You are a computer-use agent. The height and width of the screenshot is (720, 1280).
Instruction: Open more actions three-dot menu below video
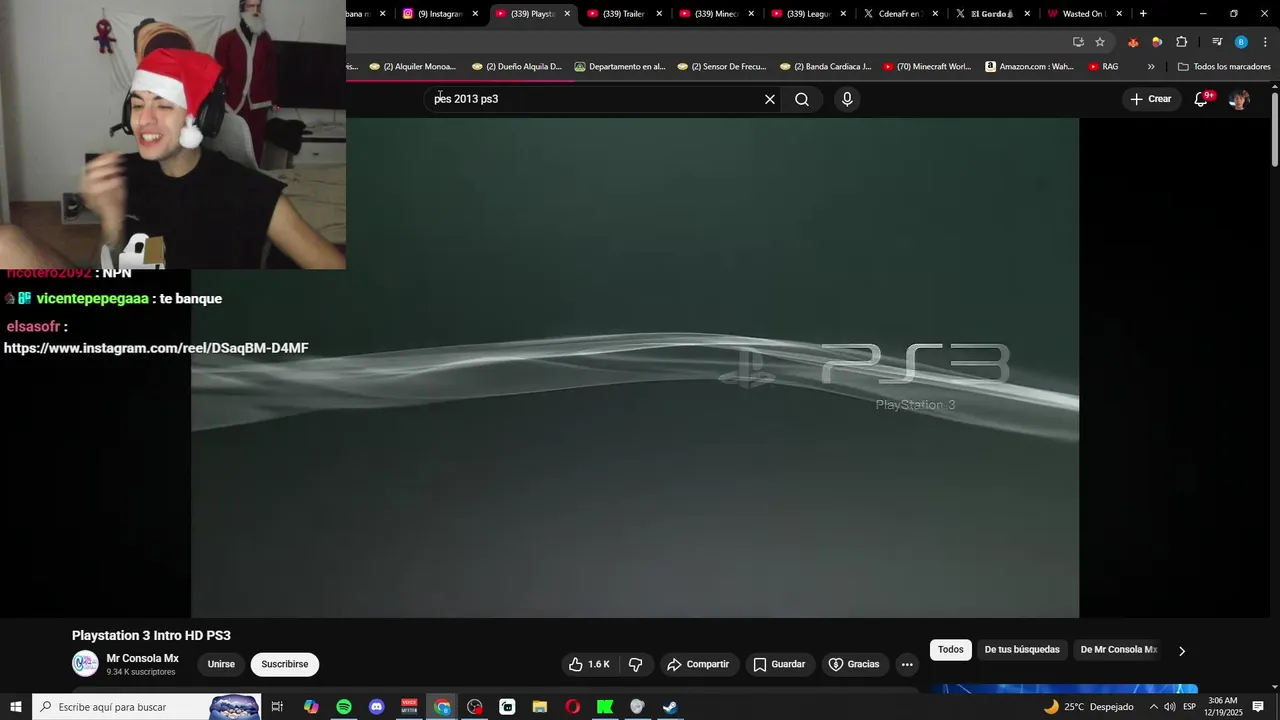pyautogui.click(x=907, y=664)
